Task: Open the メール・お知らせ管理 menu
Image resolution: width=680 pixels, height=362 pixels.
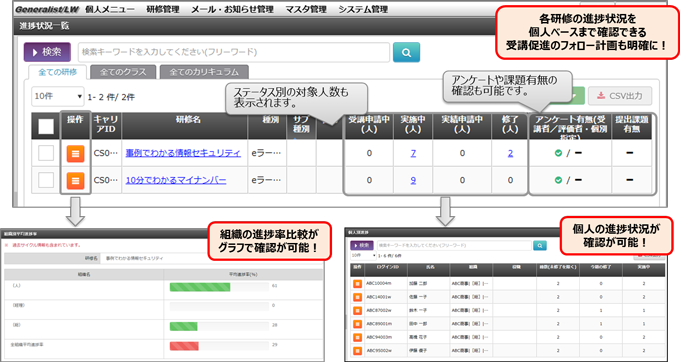Action: click(x=232, y=9)
